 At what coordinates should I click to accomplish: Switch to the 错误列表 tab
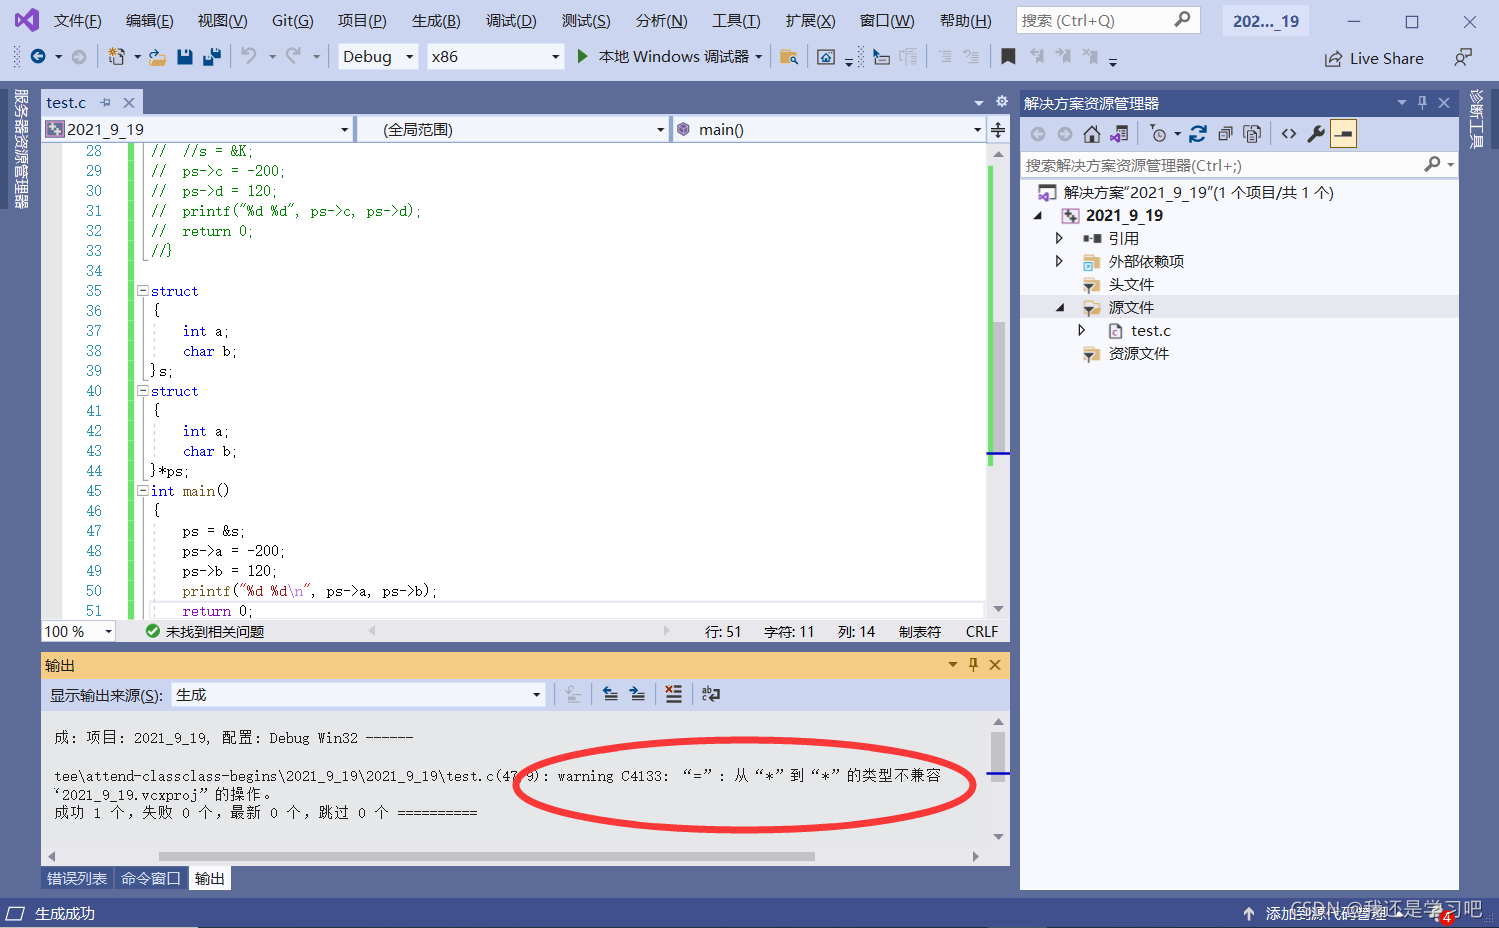tap(77, 878)
